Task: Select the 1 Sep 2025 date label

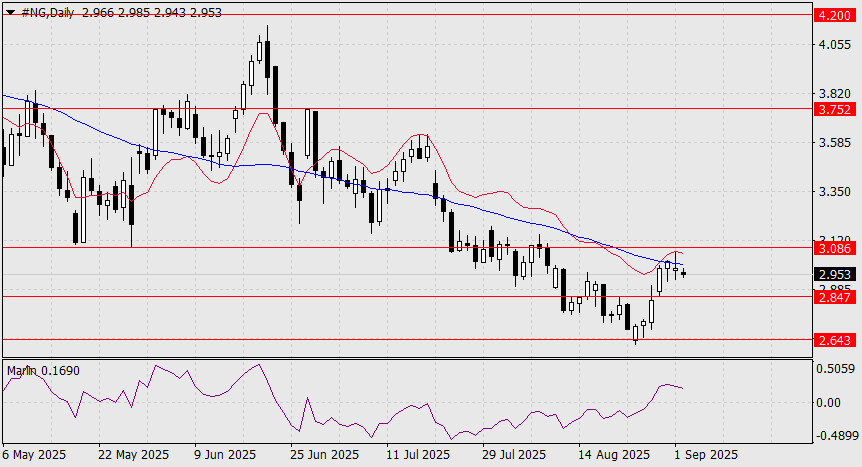Action: click(705, 455)
